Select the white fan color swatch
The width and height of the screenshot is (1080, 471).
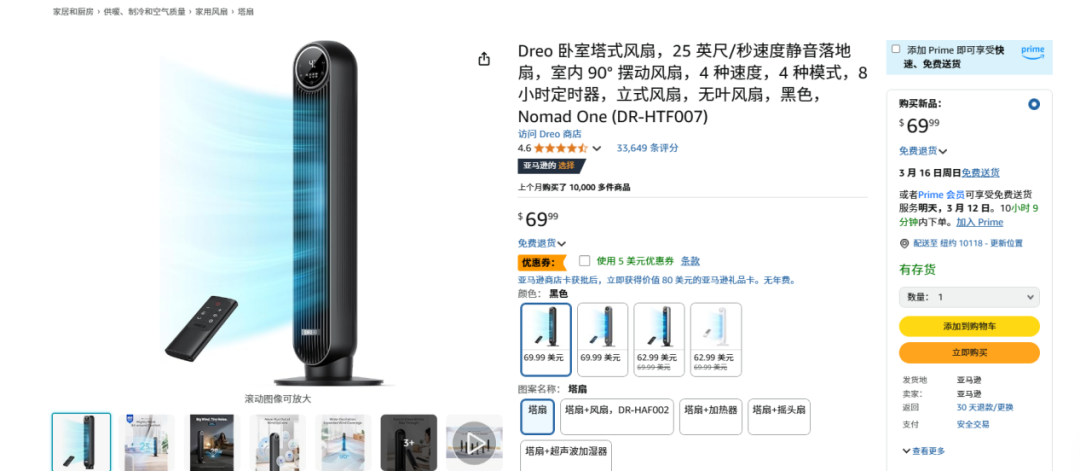click(716, 339)
